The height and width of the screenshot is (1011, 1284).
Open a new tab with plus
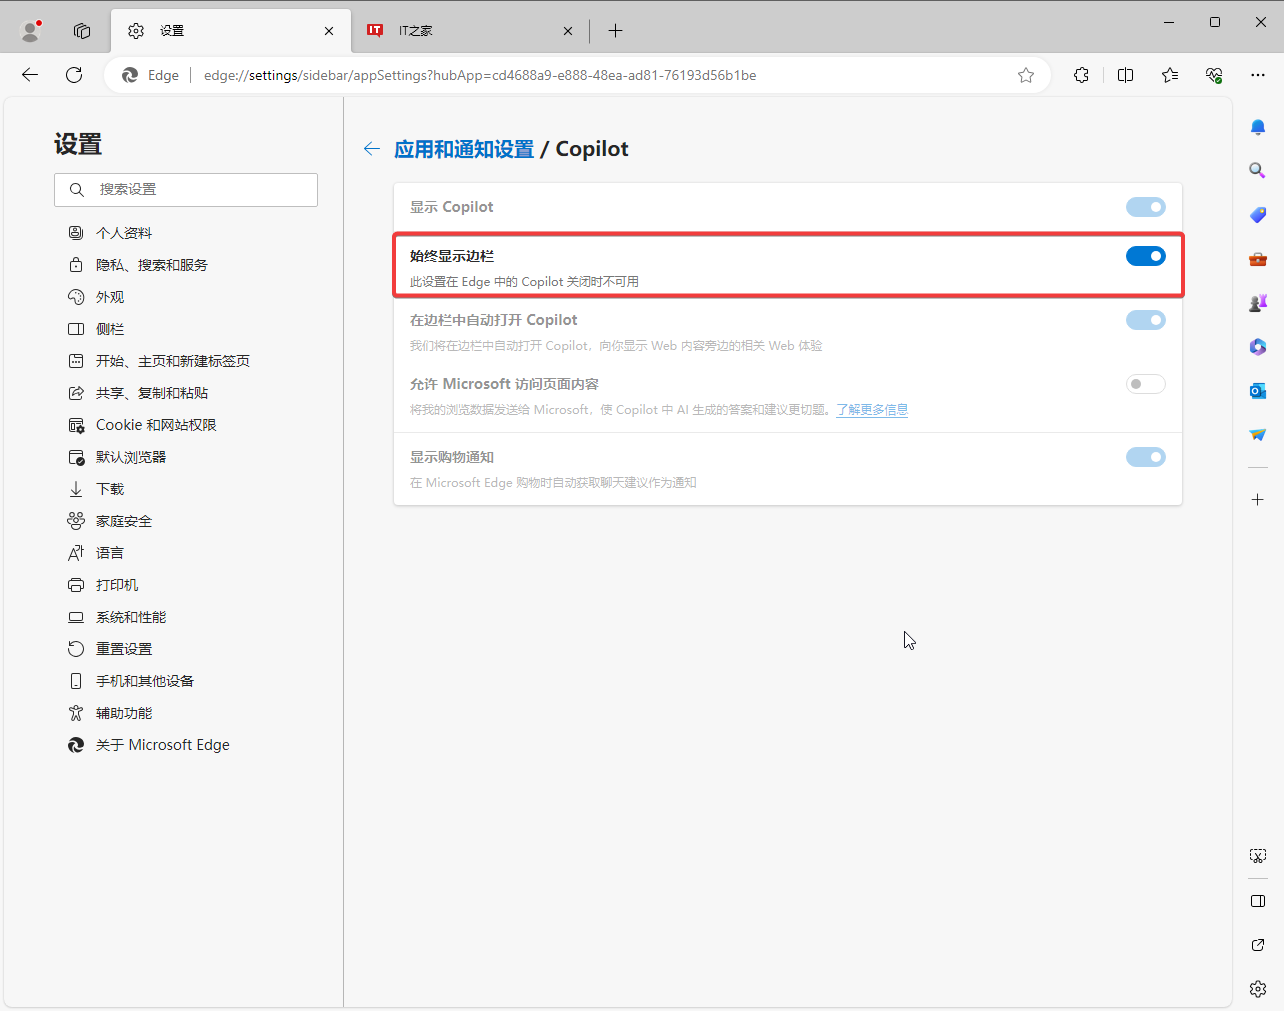click(x=615, y=31)
